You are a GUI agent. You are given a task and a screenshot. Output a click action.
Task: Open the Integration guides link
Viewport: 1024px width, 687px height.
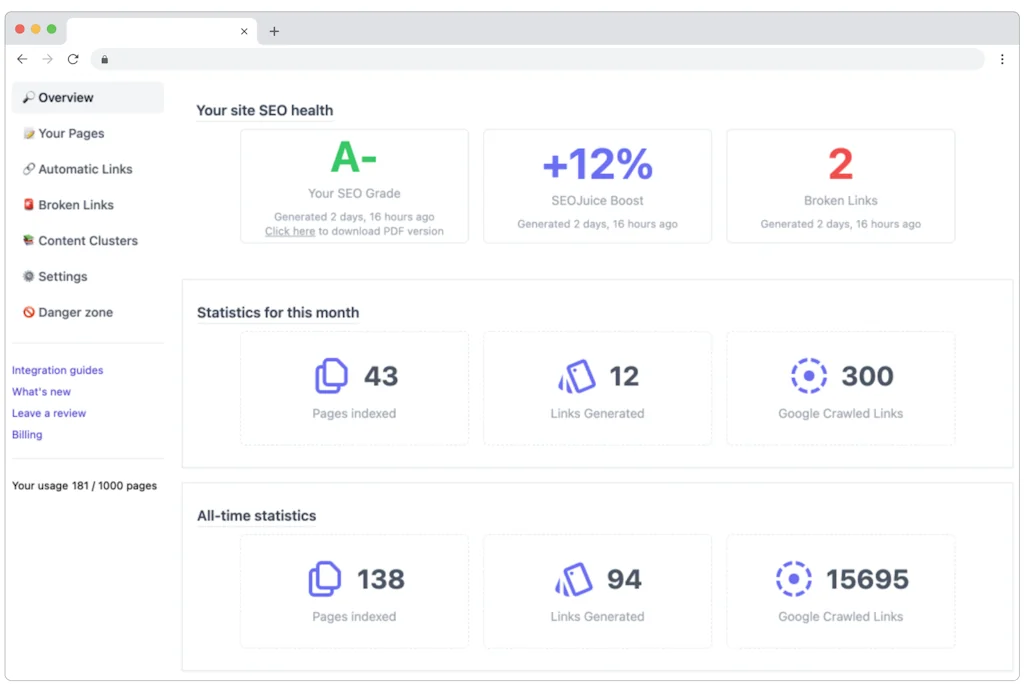(57, 370)
